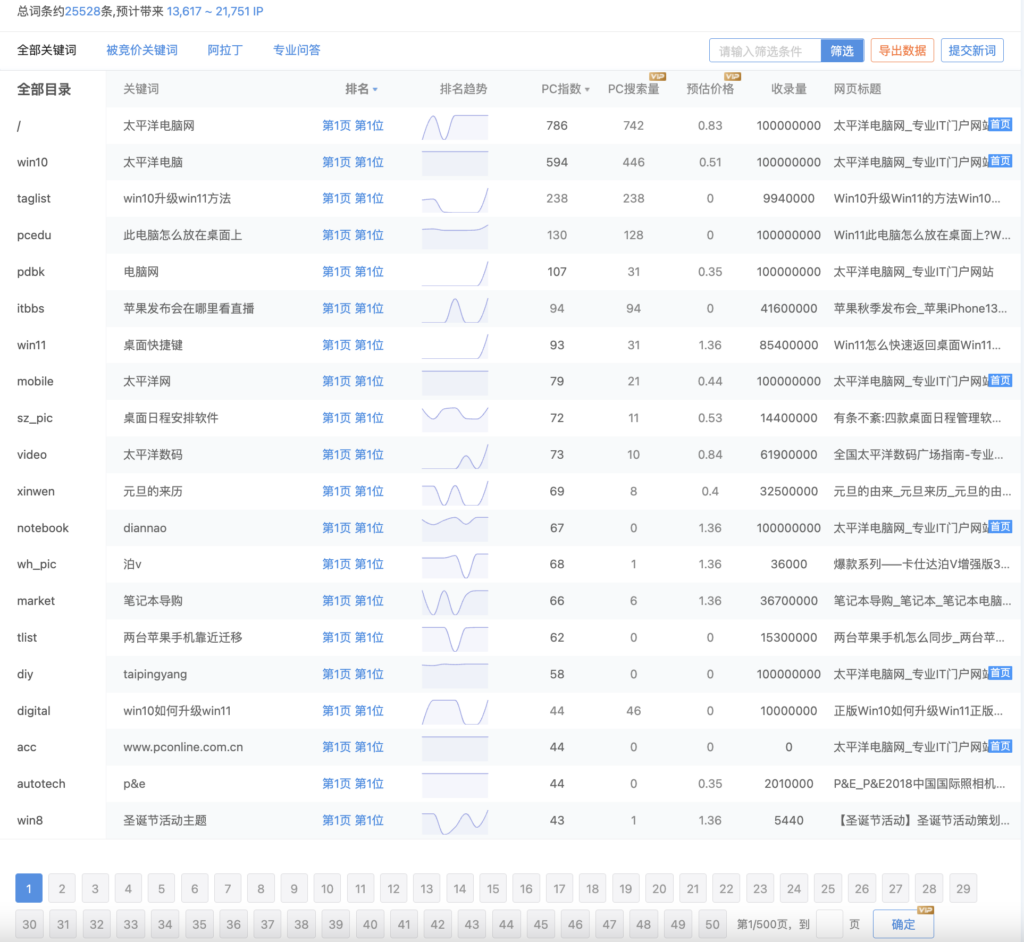
Task: Switch to the 全部关键词 tab
Action: coord(46,50)
